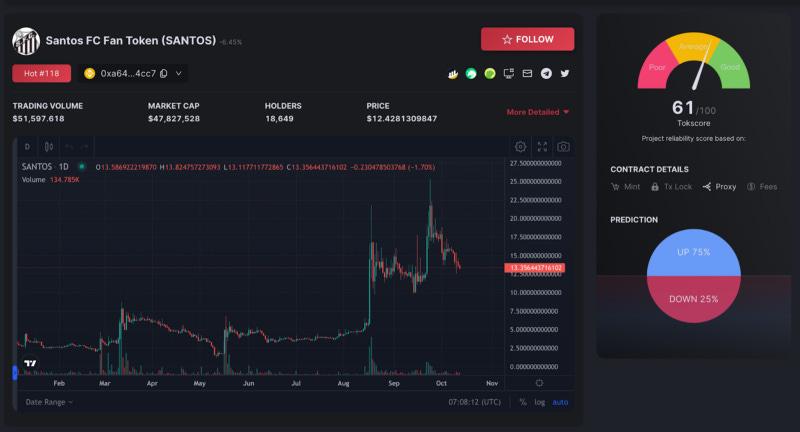800x432 pixels.
Task: Click the 07:08:12 (UTC) timezone selector
Action: [x=474, y=402]
